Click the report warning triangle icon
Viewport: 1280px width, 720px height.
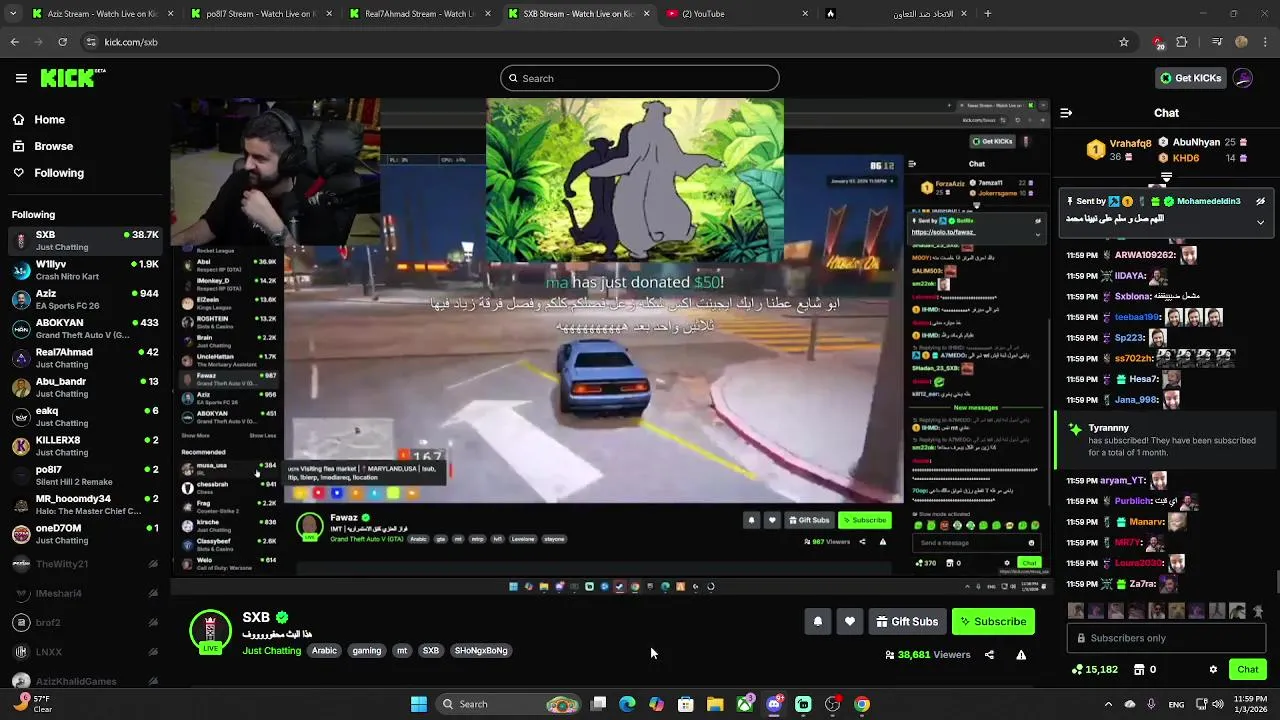coord(1021,655)
